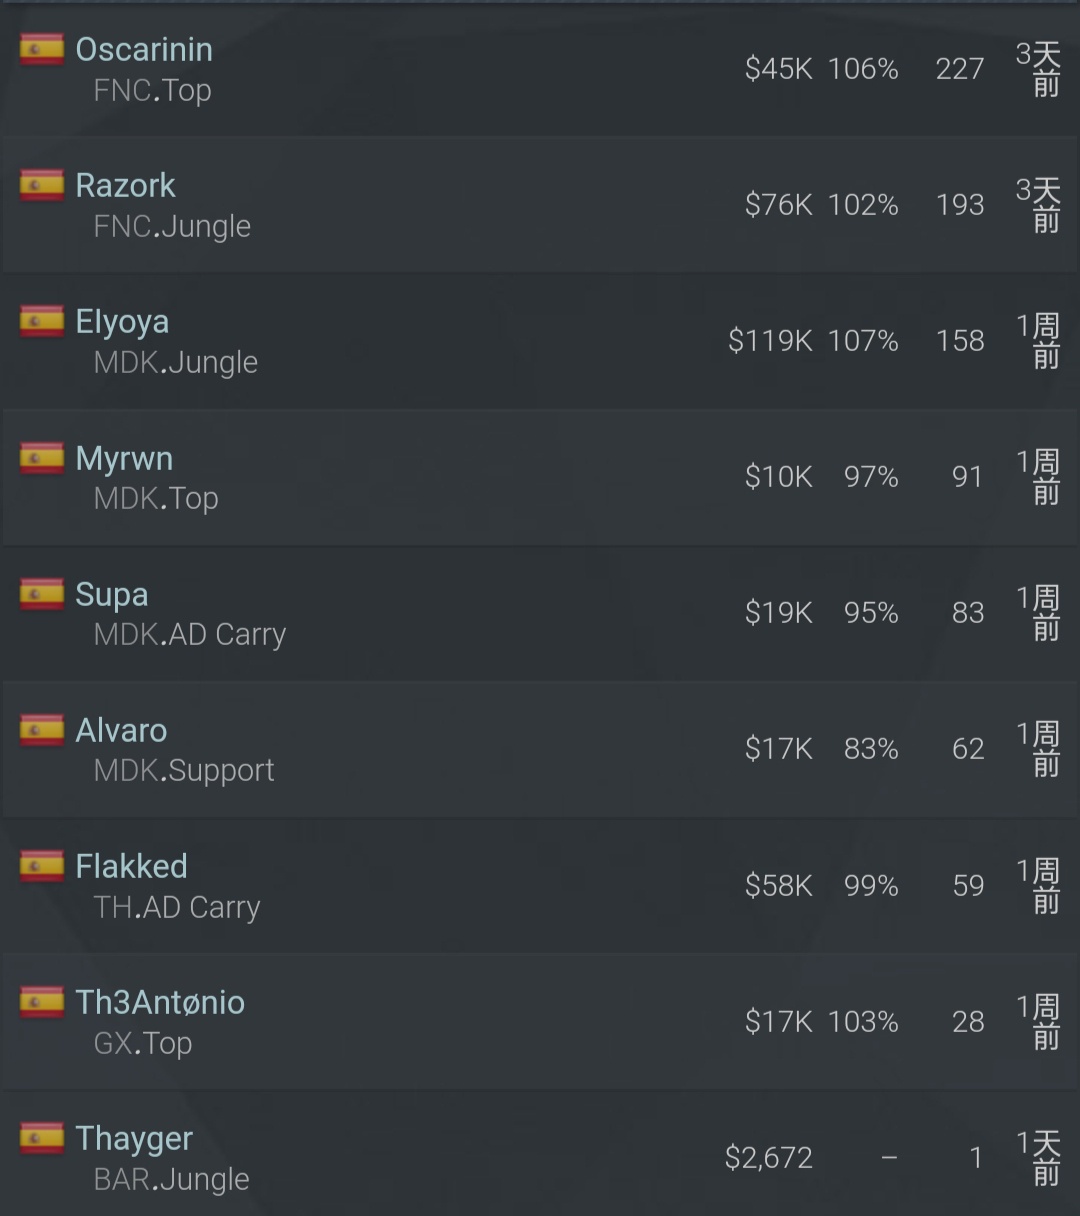Click the Spain flag beside Flakked
The image size is (1080, 1216).
coord(42,866)
